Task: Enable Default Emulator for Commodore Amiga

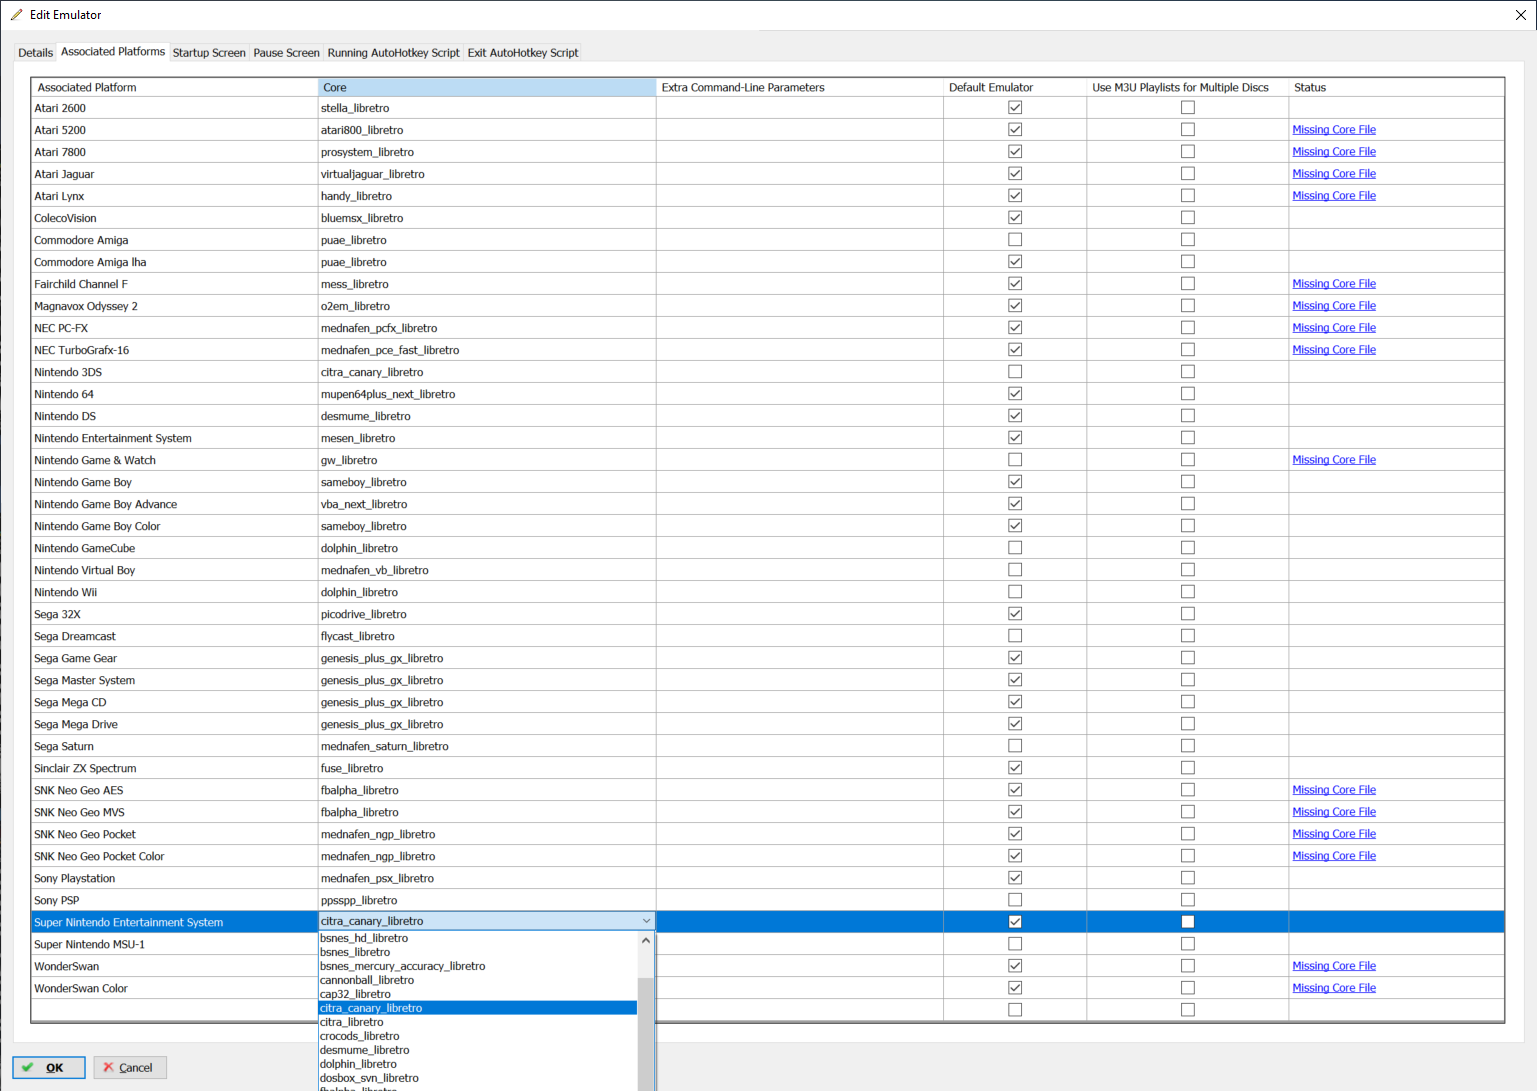Action: coord(1015,240)
